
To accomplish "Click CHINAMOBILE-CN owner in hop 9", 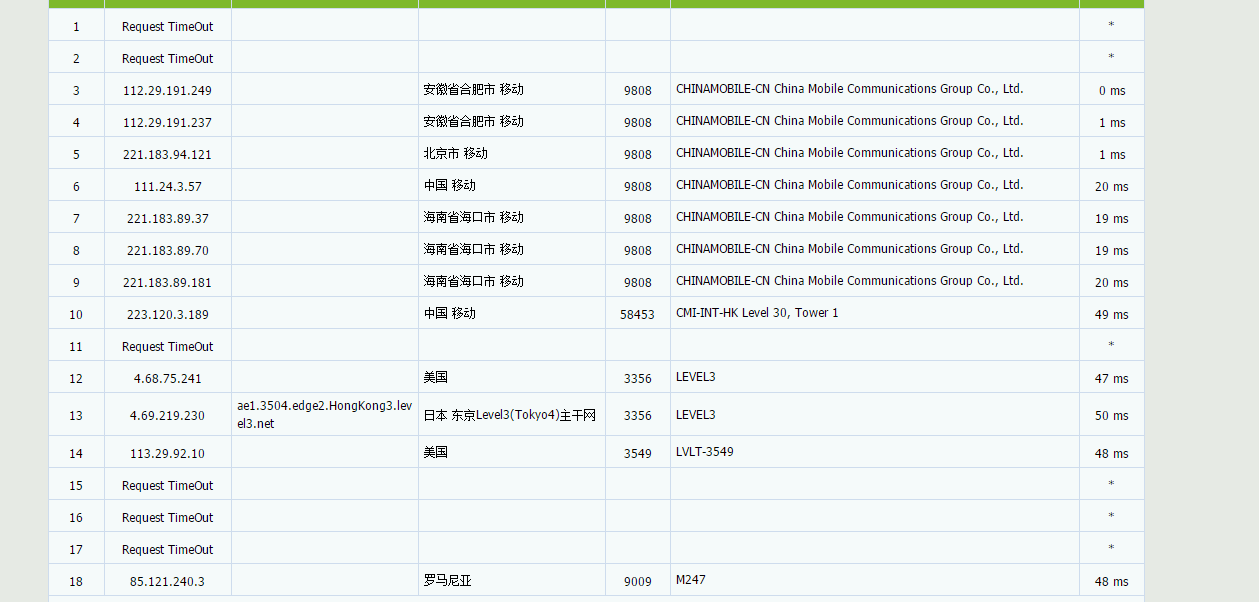I will tap(849, 280).
